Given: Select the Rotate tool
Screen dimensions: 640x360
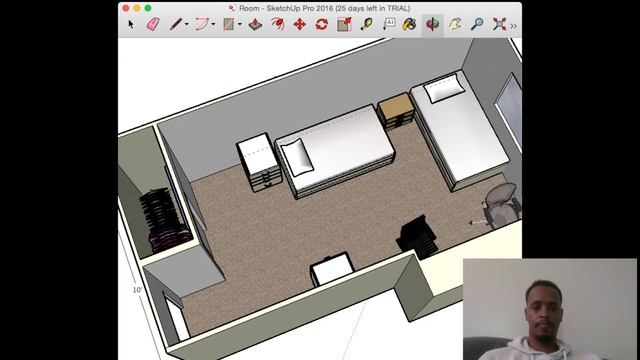Looking at the screenshot, I should pos(322,24).
